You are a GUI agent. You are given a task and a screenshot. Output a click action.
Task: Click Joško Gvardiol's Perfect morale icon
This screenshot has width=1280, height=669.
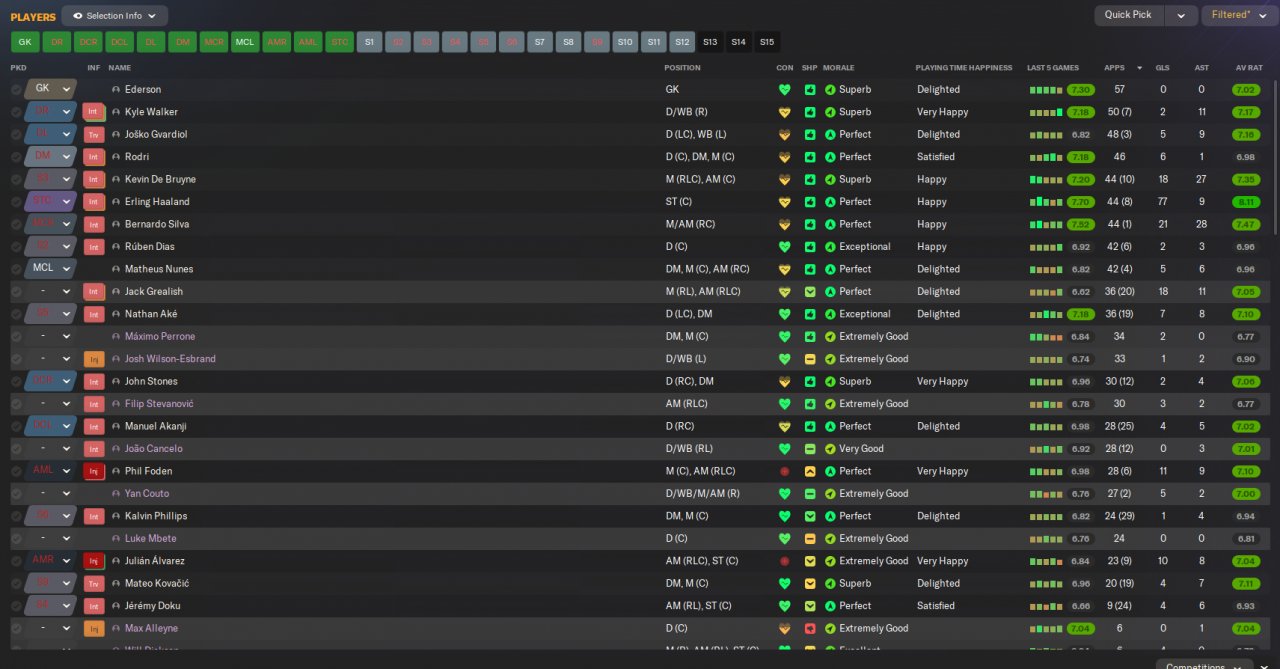(x=830, y=134)
